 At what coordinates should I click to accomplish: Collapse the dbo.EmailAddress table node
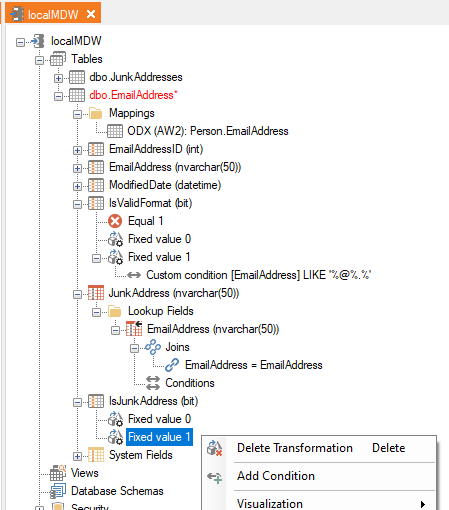pos(58,96)
